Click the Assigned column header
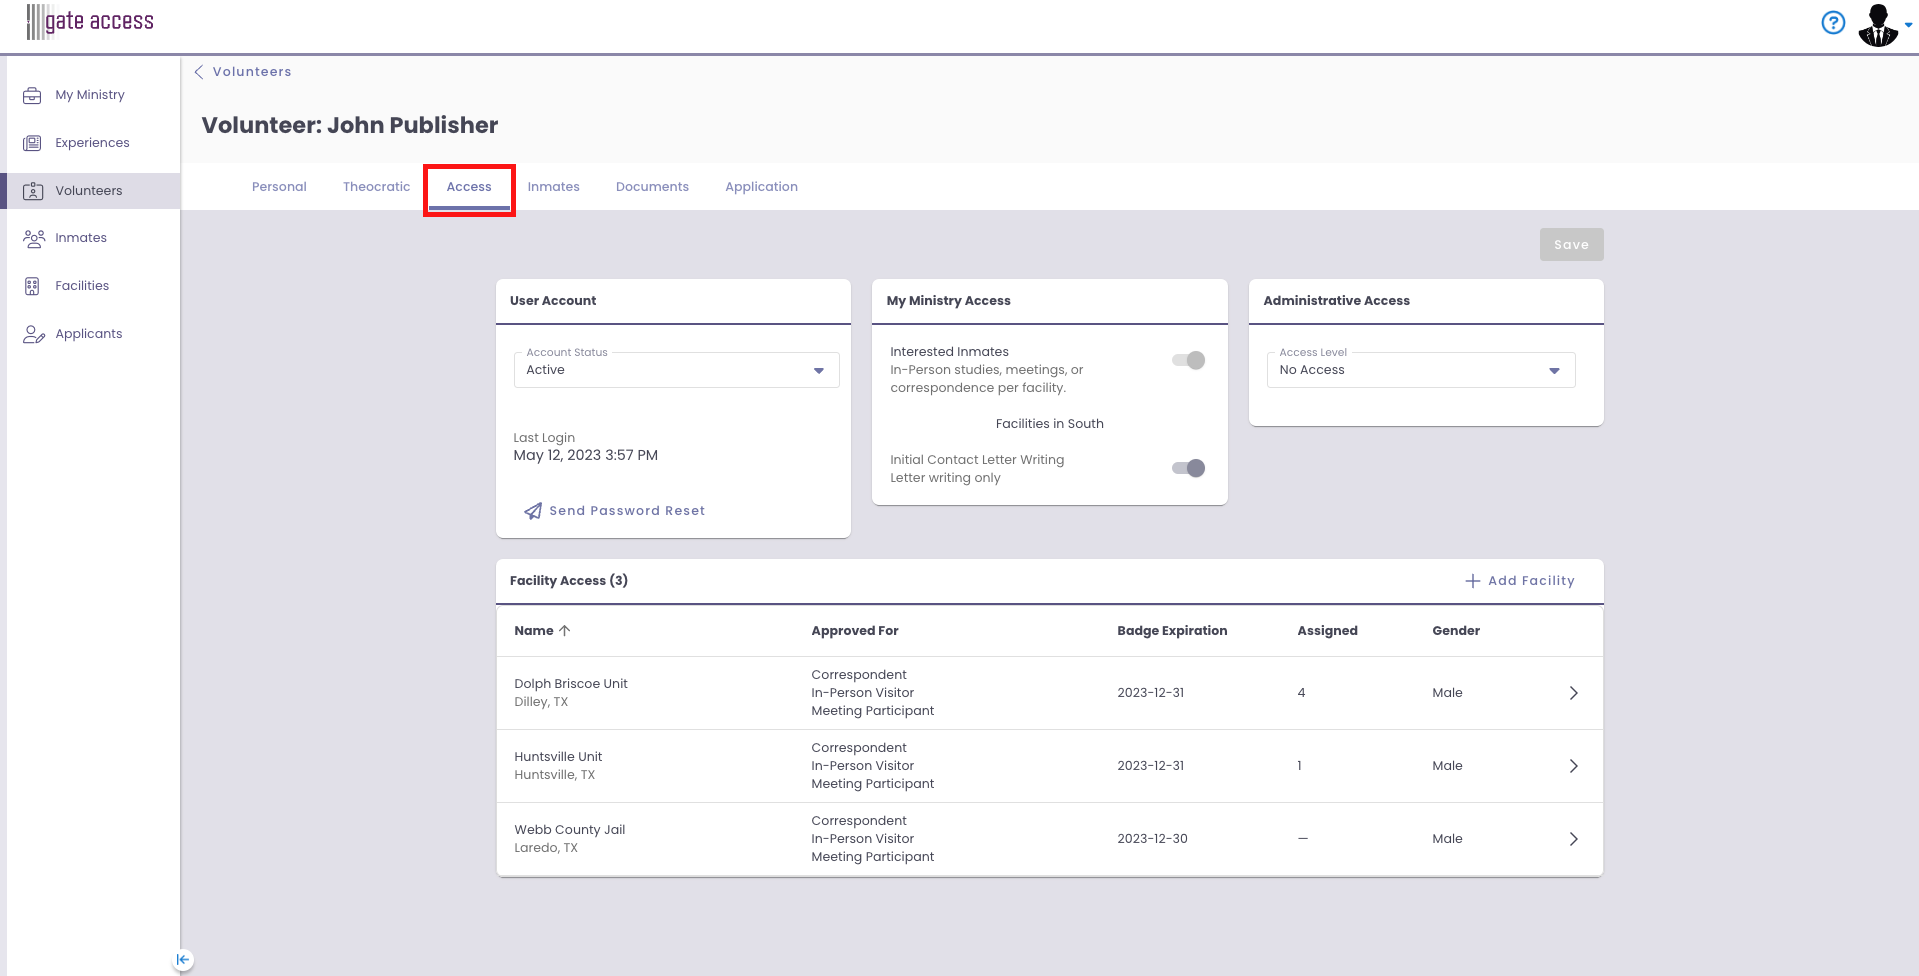This screenshot has width=1919, height=976. [x=1327, y=631]
